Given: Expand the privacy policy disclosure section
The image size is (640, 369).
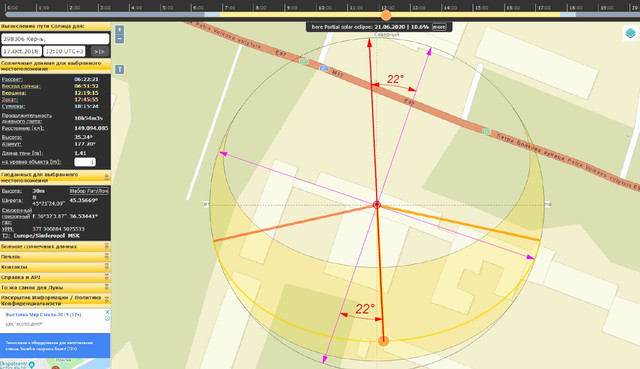Looking at the screenshot, I should tap(55, 300).
